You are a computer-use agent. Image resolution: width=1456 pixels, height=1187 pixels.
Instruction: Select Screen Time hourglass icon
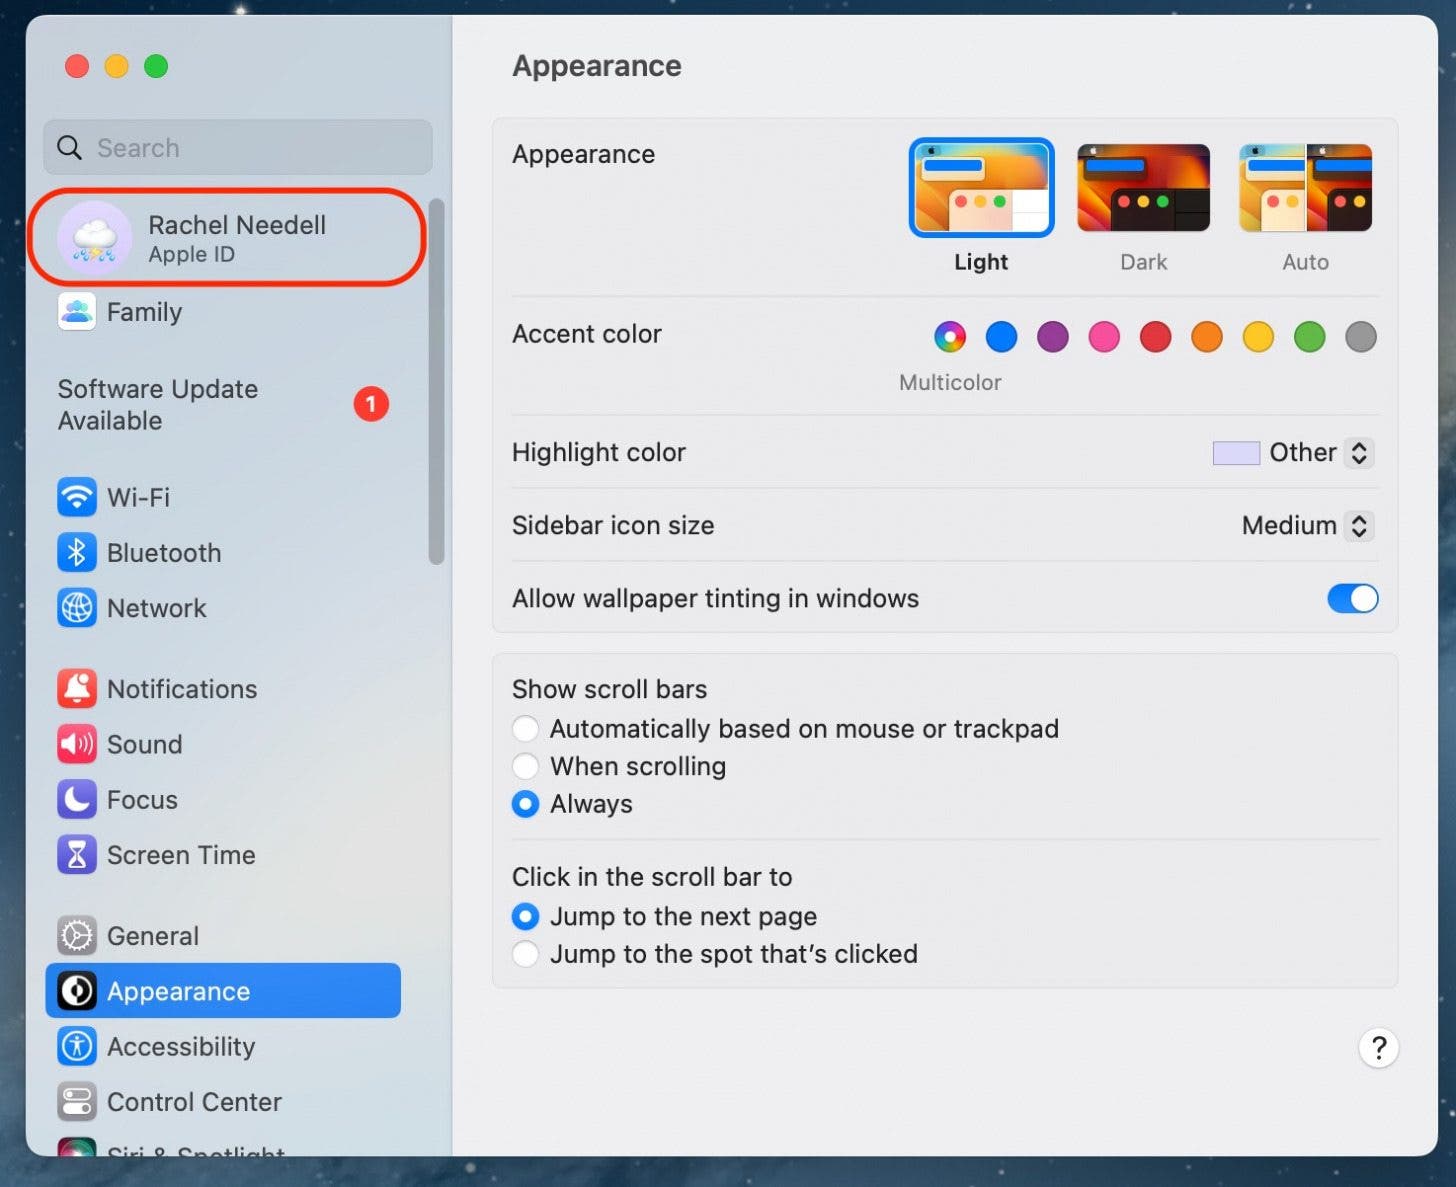pyautogui.click(x=77, y=855)
